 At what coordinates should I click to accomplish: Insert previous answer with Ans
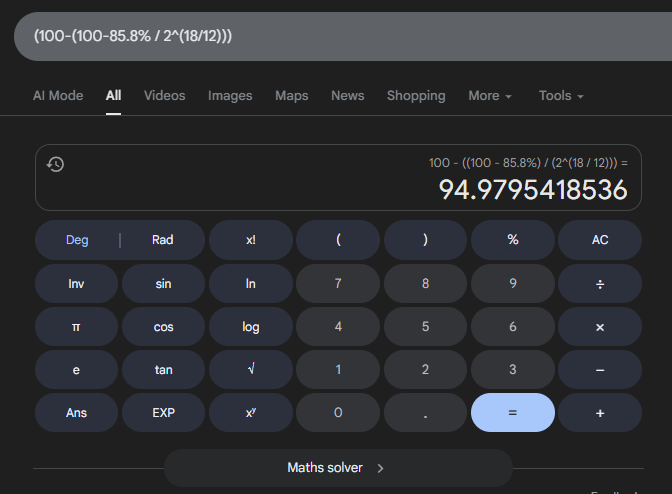76,413
